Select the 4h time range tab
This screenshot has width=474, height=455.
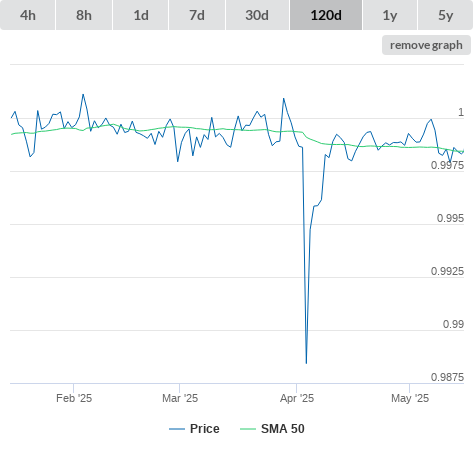(x=28, y=15)
